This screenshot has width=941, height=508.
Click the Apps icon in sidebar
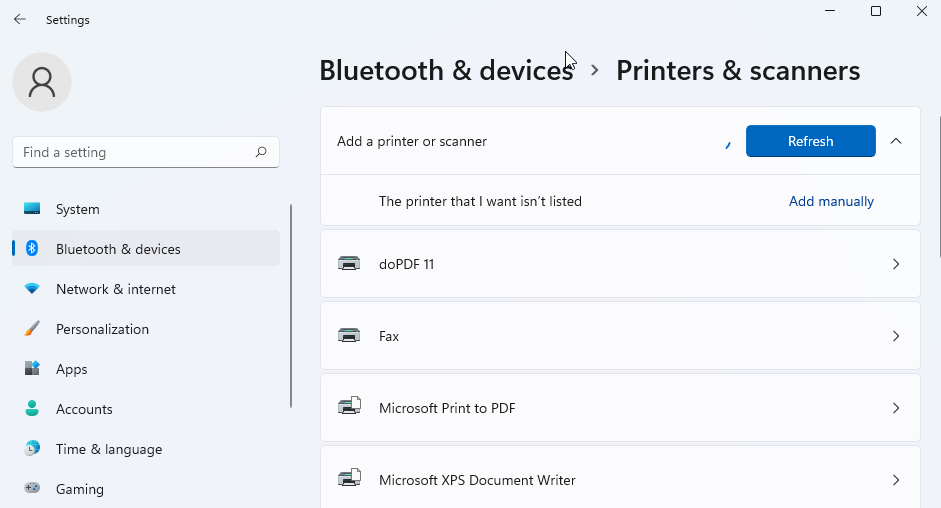pos(32,368)
